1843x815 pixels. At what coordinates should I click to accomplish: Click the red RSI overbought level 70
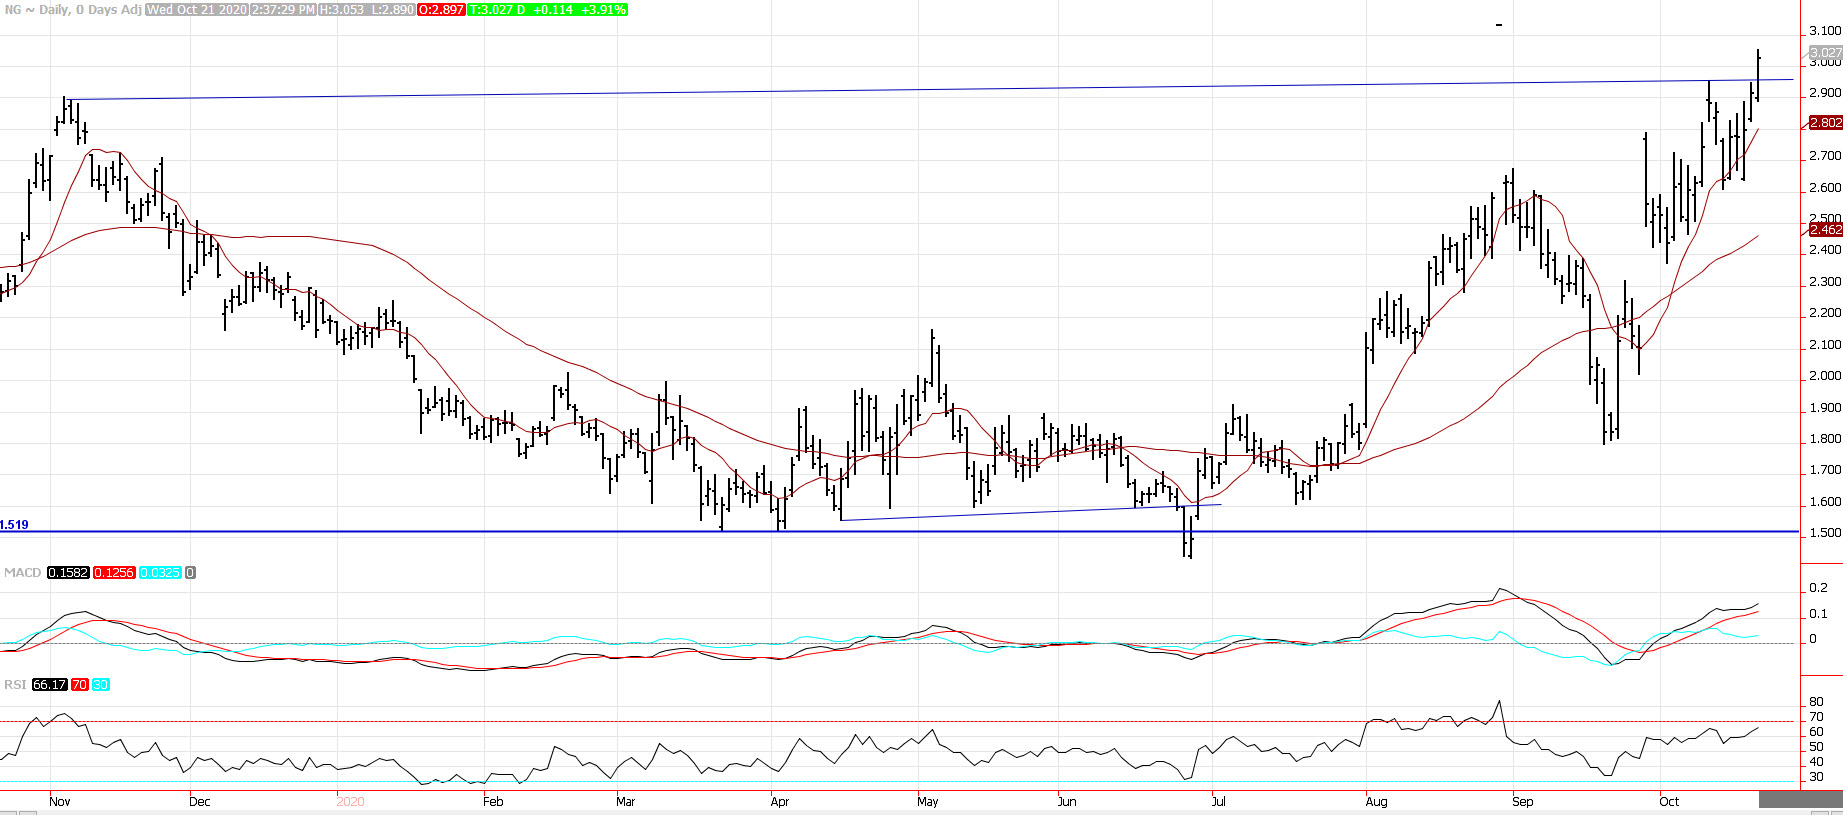click(x=79, y=684)
